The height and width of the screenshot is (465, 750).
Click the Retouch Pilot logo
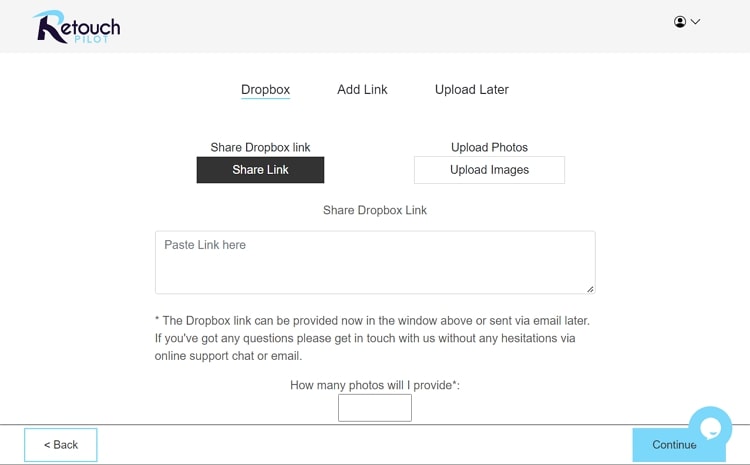77,27
